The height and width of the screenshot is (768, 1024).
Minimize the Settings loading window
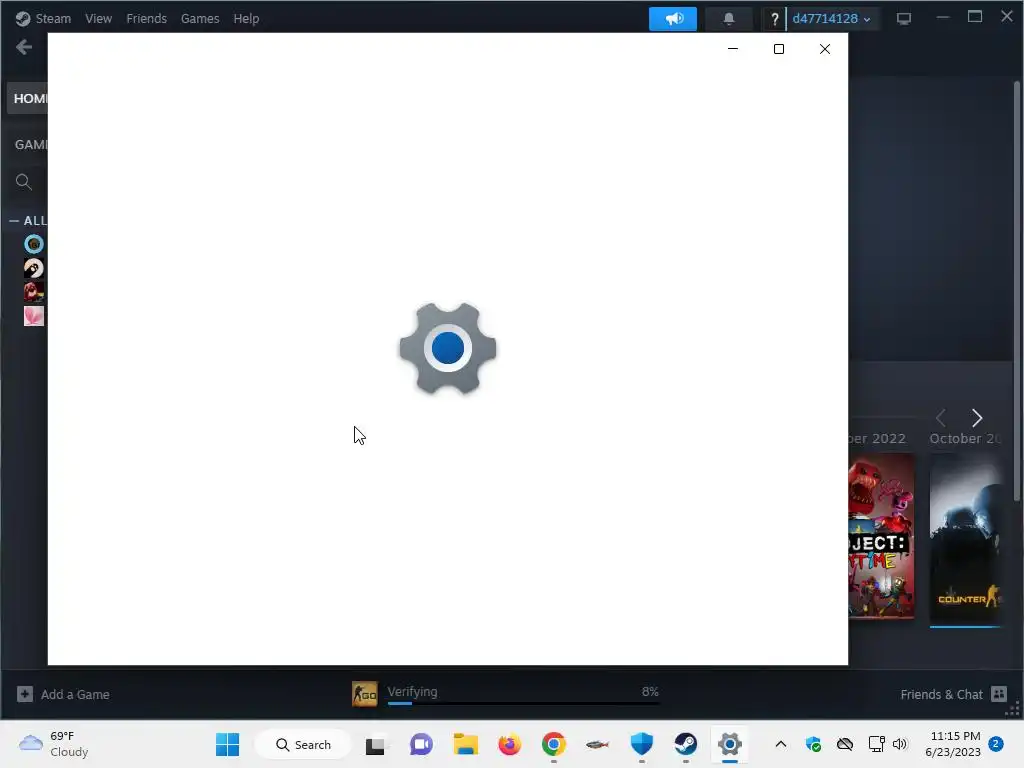click(733, 49)
